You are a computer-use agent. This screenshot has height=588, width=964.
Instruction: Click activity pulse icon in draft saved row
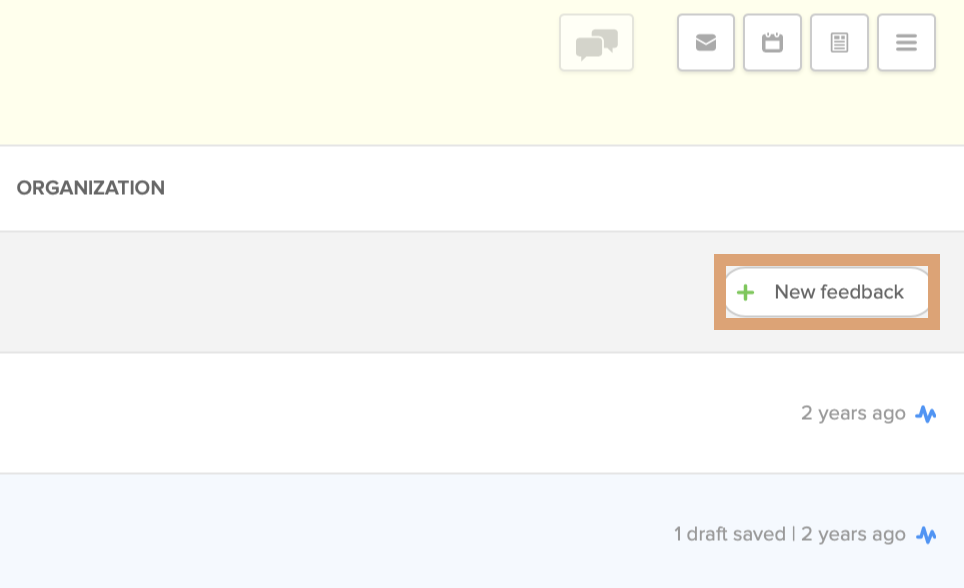coord(926,535)
